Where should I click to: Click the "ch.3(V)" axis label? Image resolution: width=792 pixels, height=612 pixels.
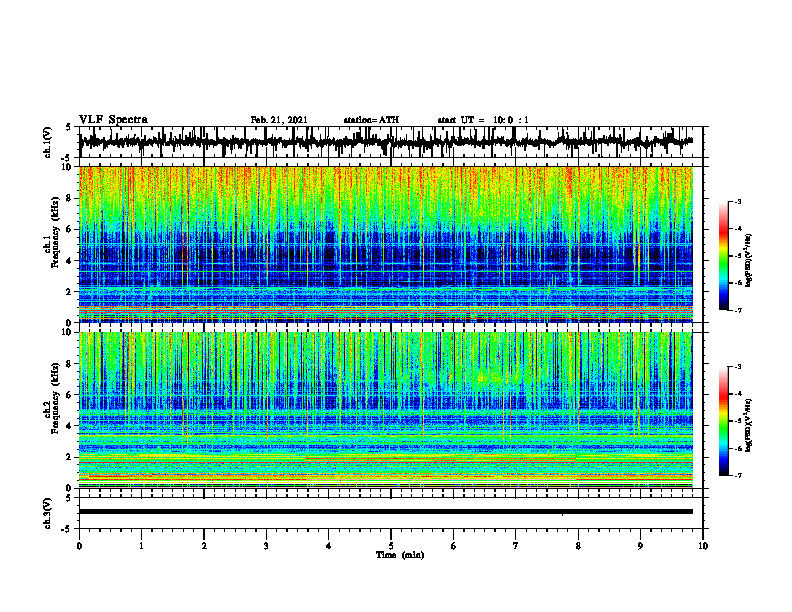coord(48,514)
